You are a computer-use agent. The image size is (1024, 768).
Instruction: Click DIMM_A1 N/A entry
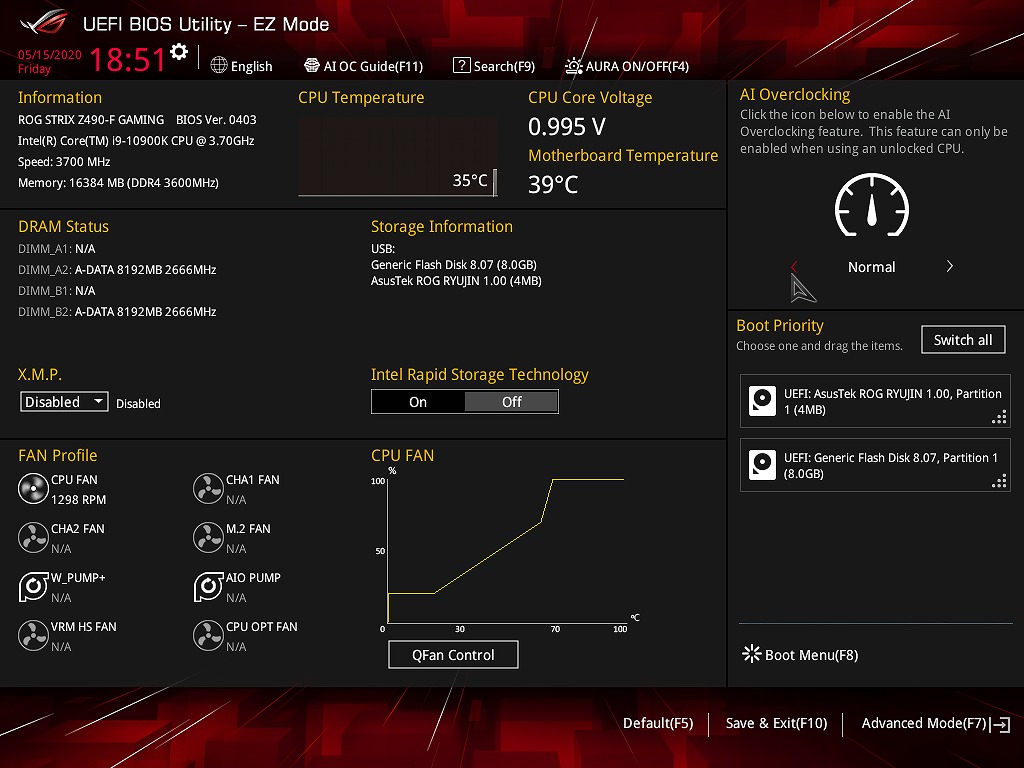click(x=57, y=249)
